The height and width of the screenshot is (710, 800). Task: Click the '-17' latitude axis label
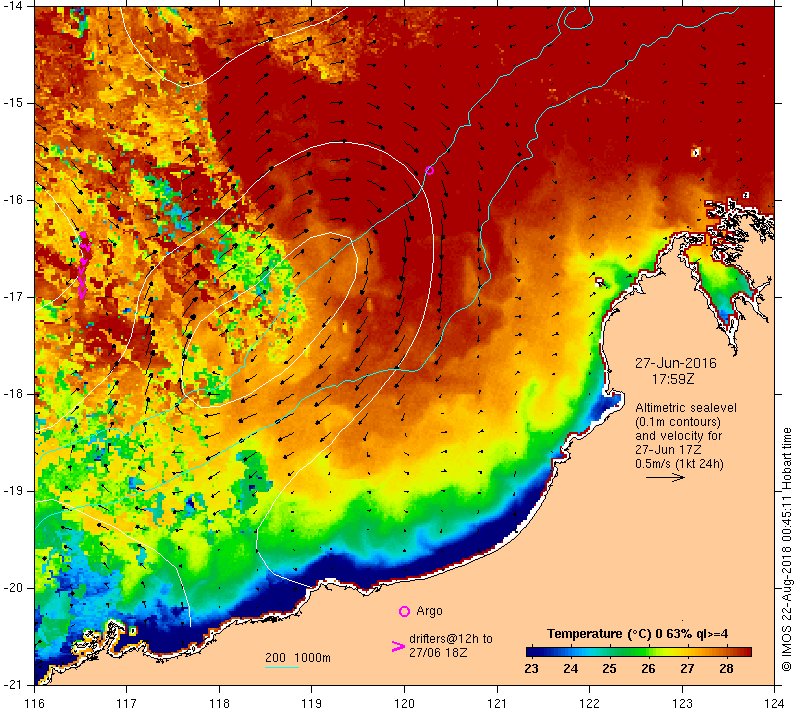(x=13, y=297)
